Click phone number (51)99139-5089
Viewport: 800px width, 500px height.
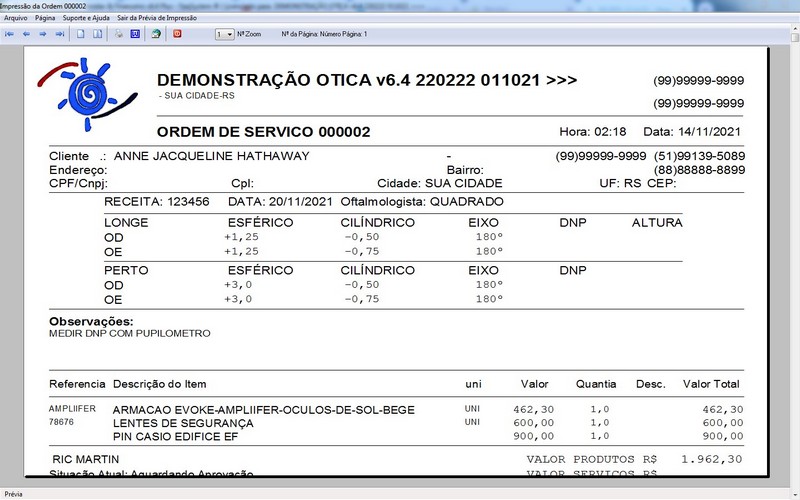699,156
